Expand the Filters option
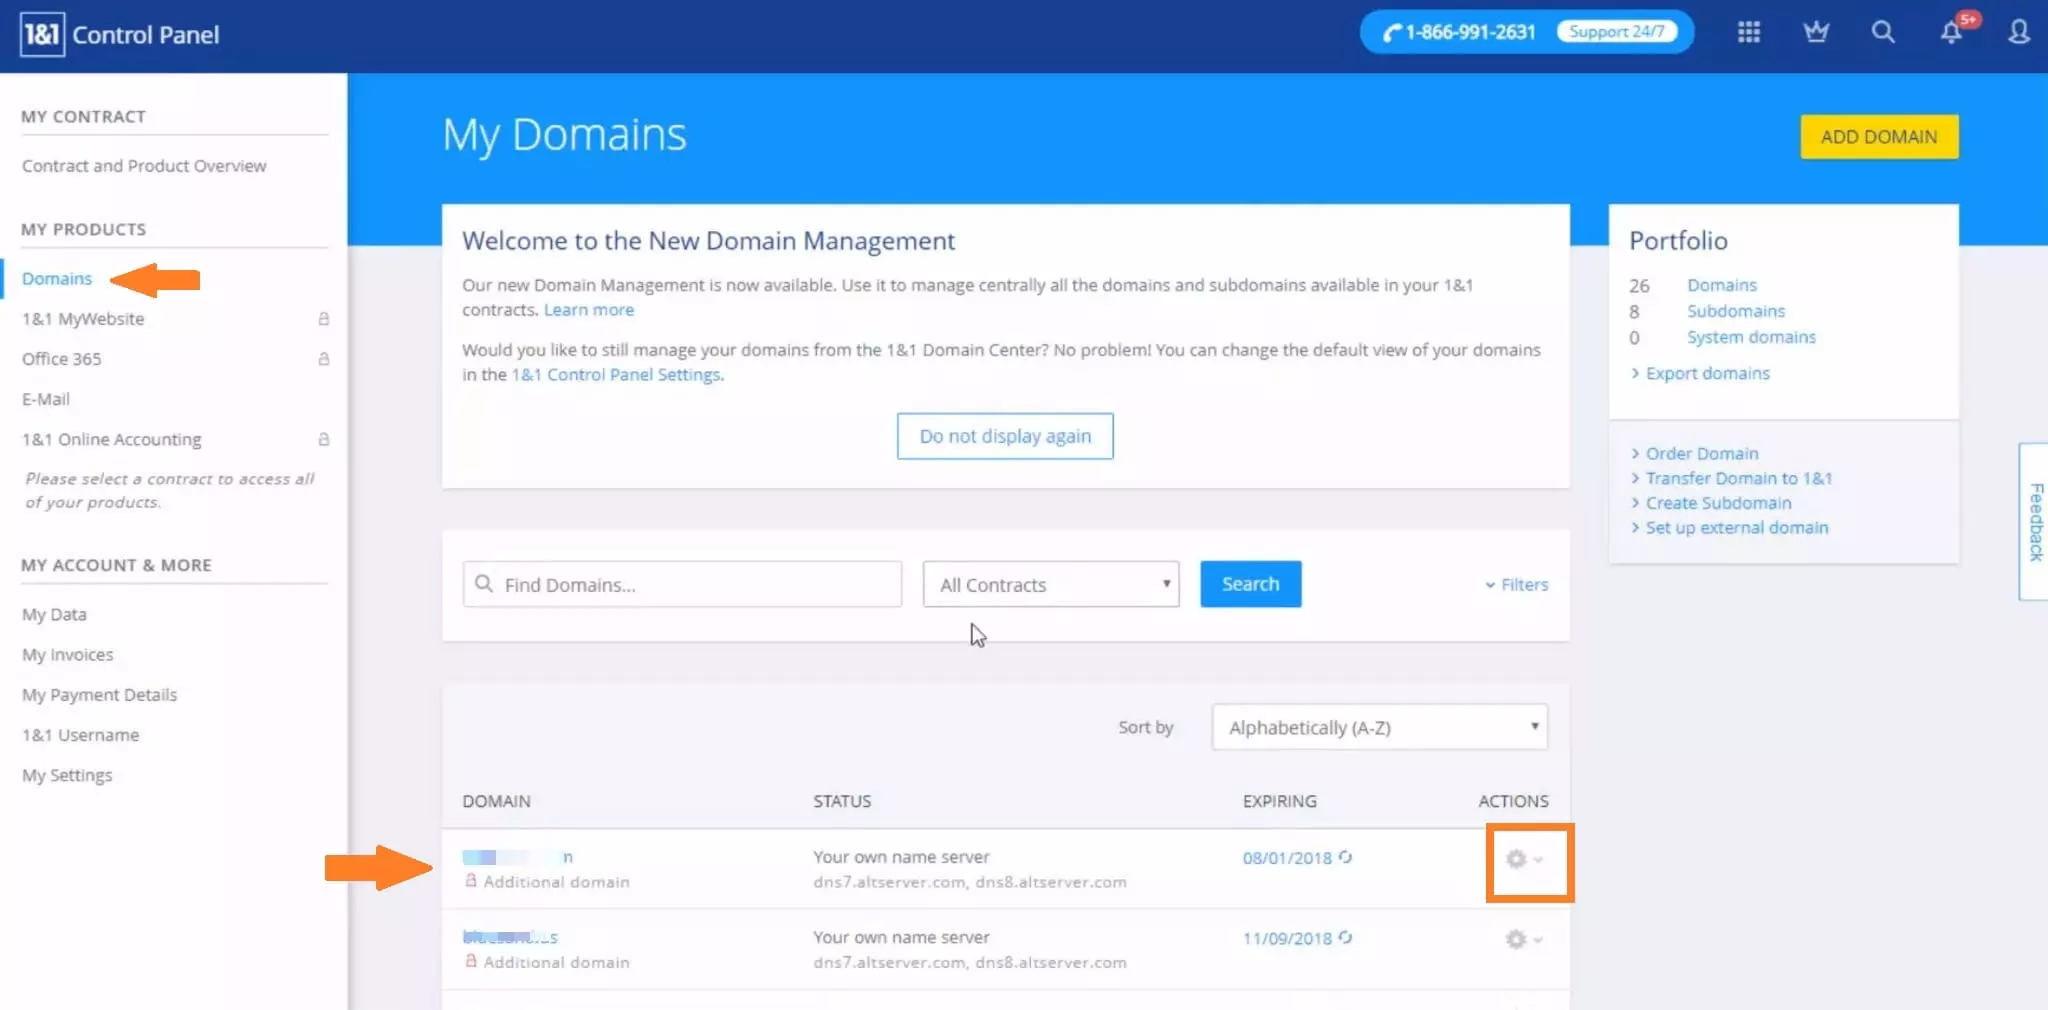 click(x=1516, y=584)
